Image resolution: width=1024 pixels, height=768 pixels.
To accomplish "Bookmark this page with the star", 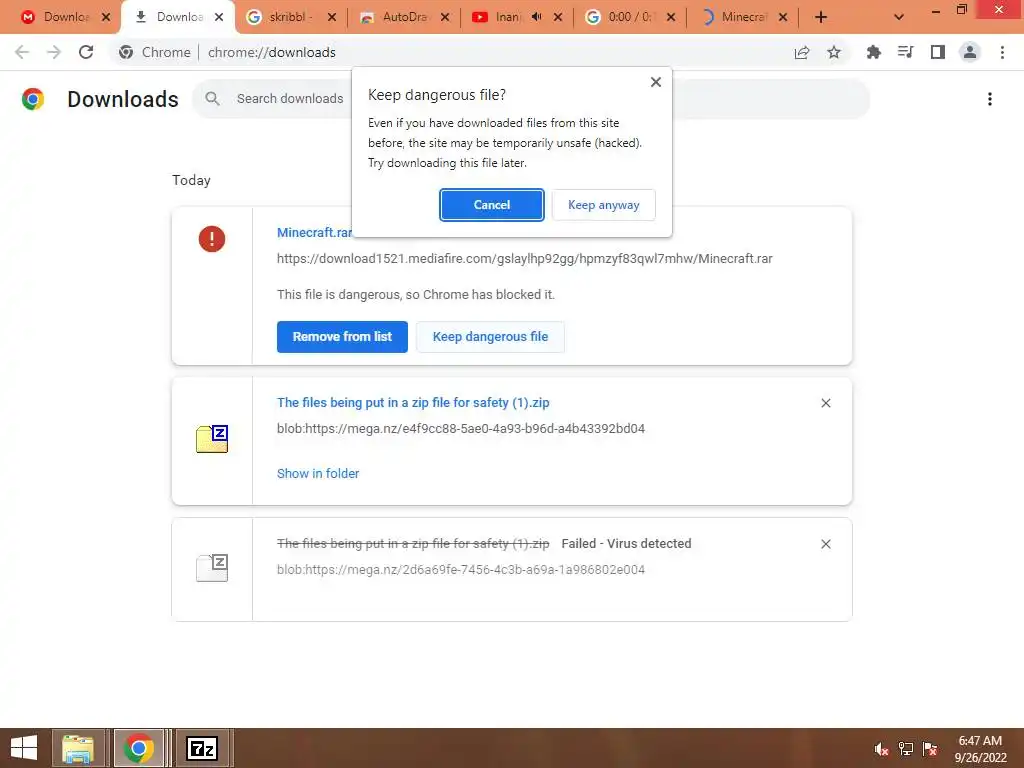I will click(834, 52).
